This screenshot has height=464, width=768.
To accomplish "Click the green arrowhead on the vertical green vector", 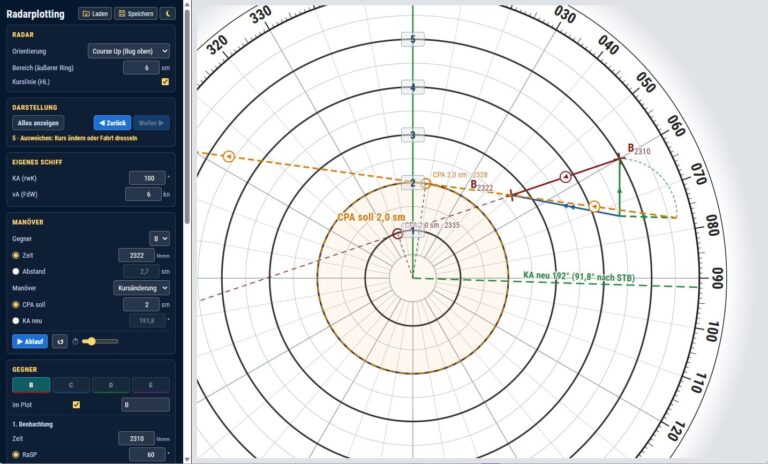I will [x=620, y=190].
